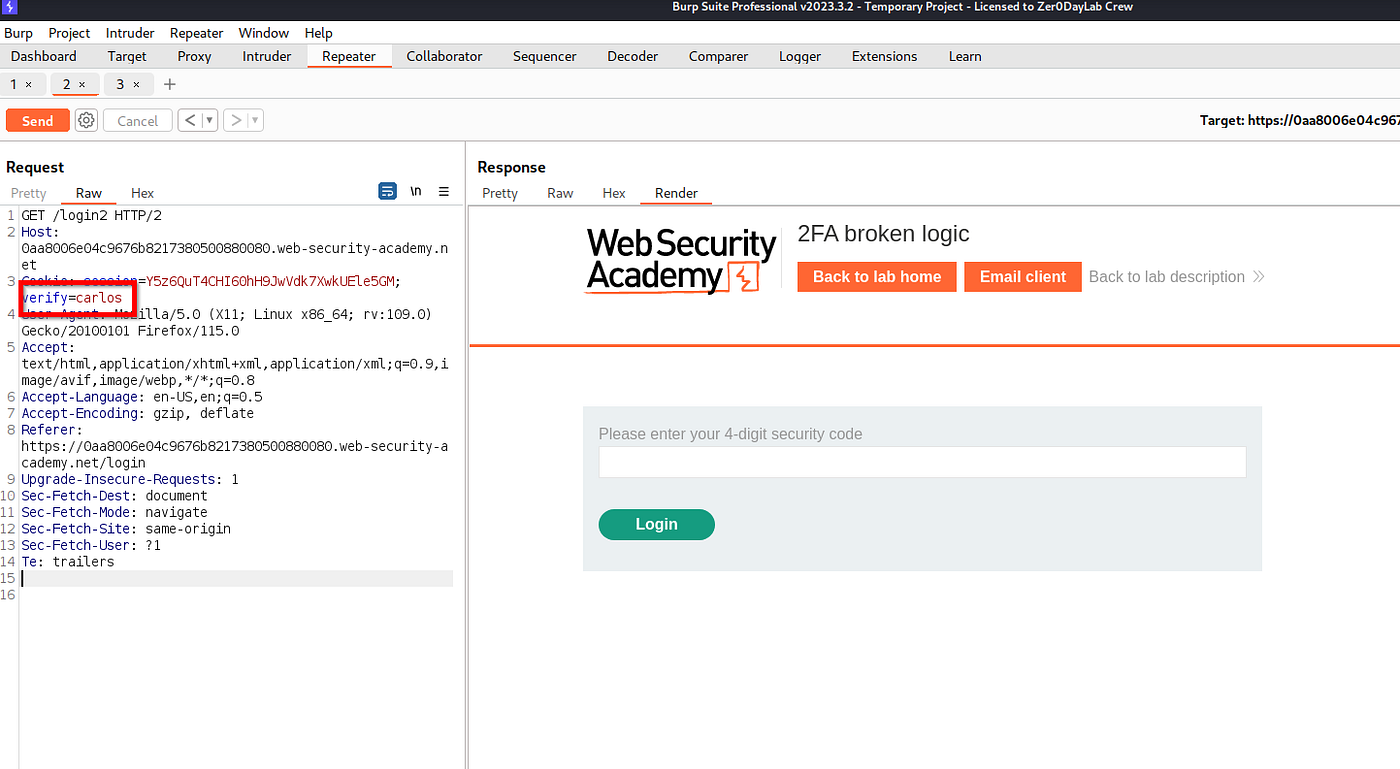This screenshot has width=1400, height=769.
Task: Click the Target URL label
Action: pos(1299,120)
